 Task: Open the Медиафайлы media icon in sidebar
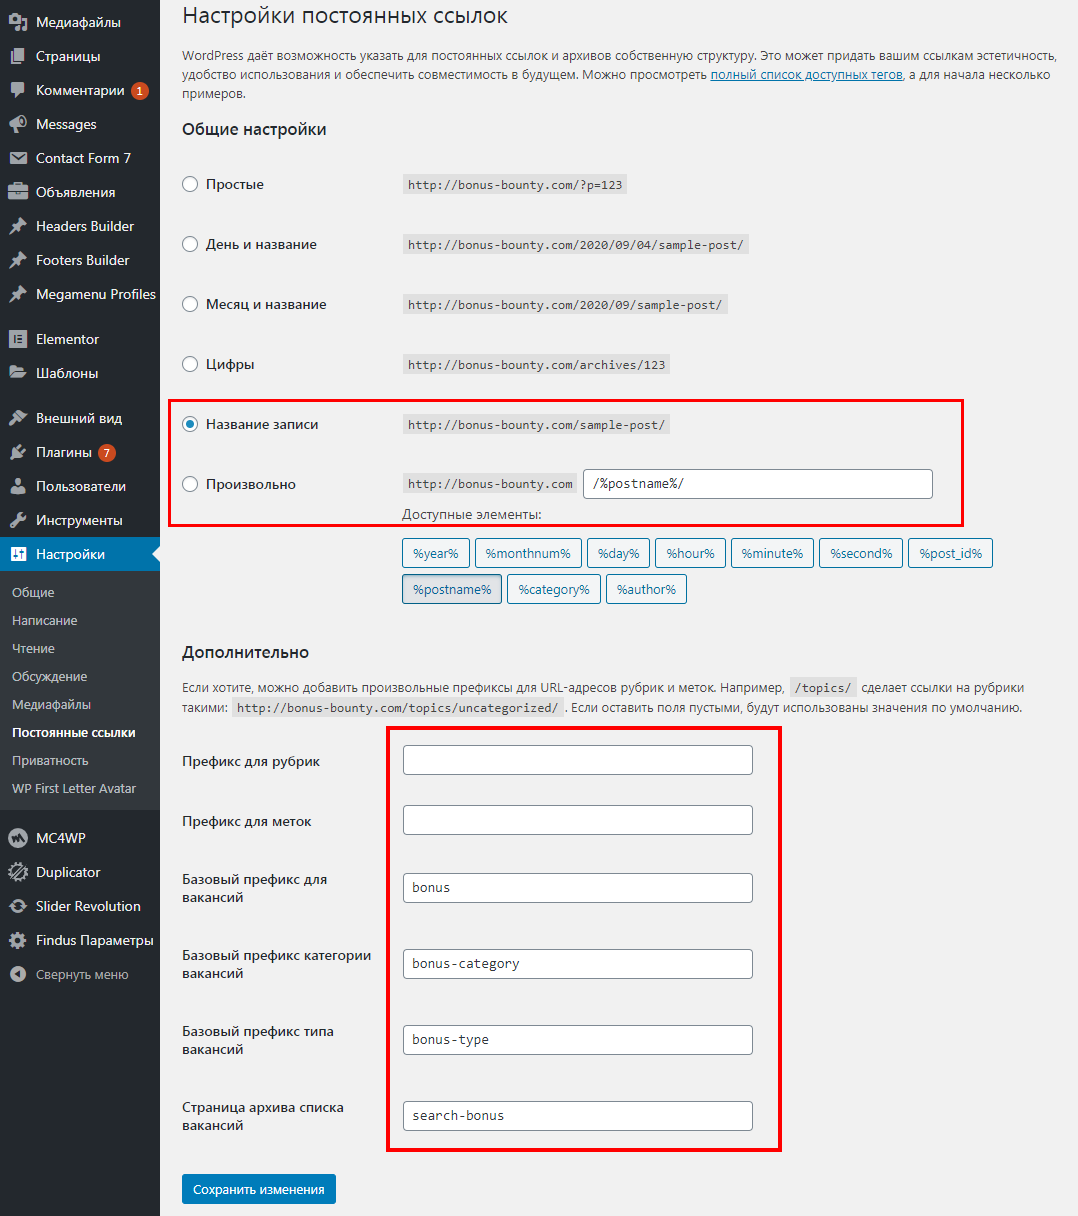(x=18, y=22)
